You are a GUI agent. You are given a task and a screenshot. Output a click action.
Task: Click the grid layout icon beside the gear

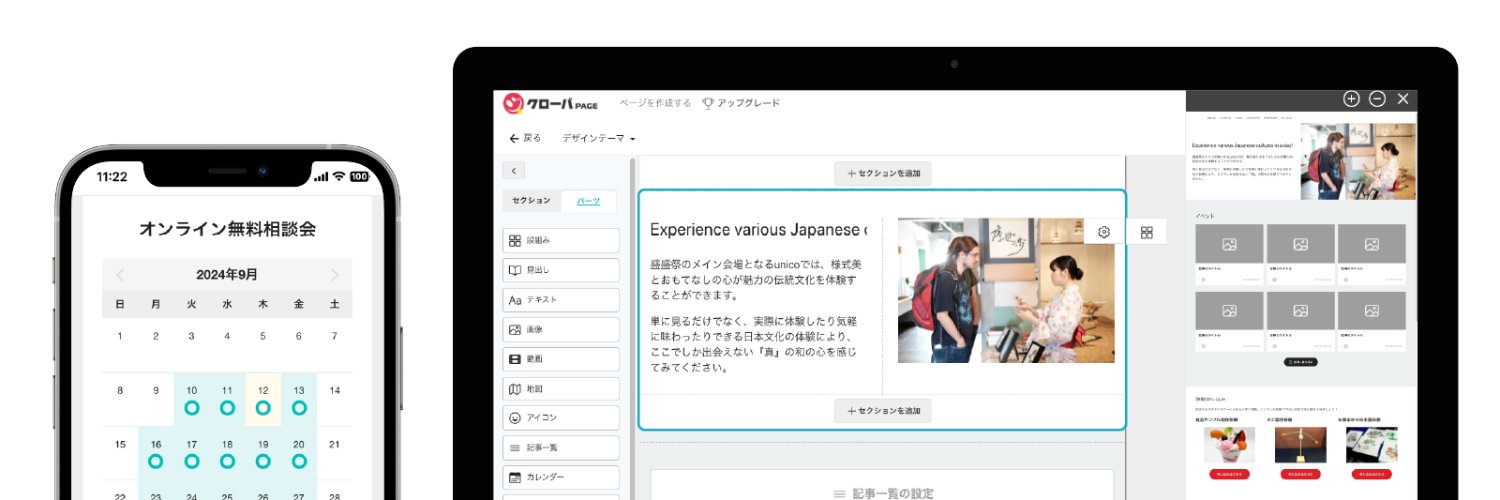point(1147,232)
